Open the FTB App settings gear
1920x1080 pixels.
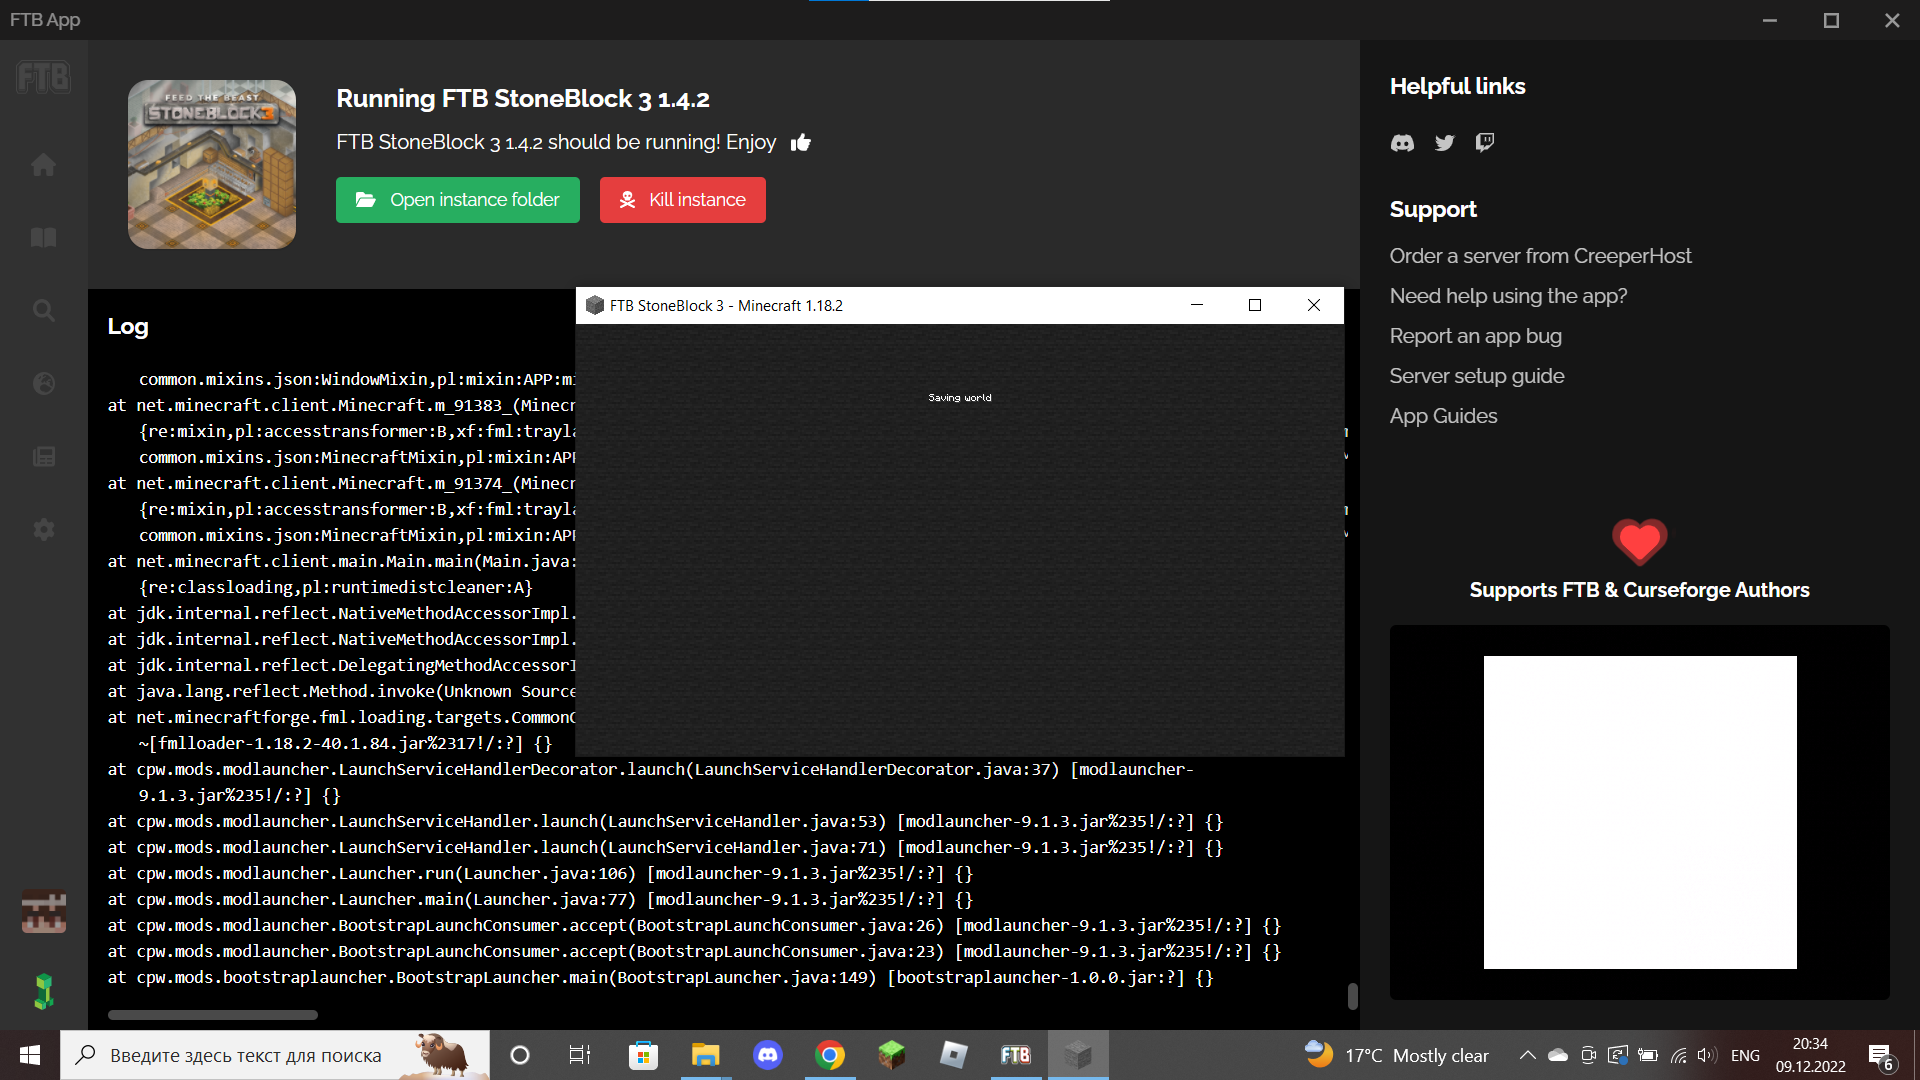pyautogui.click(x=44, y=529)
